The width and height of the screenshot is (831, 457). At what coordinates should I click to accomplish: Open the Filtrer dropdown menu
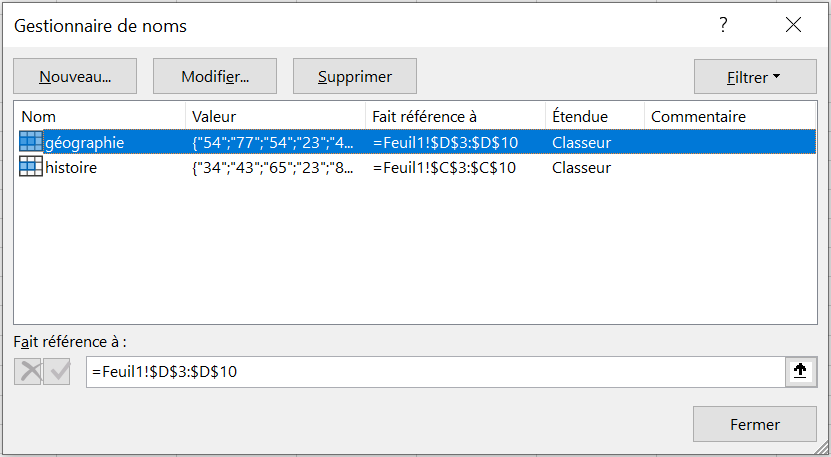click(755, 77)
